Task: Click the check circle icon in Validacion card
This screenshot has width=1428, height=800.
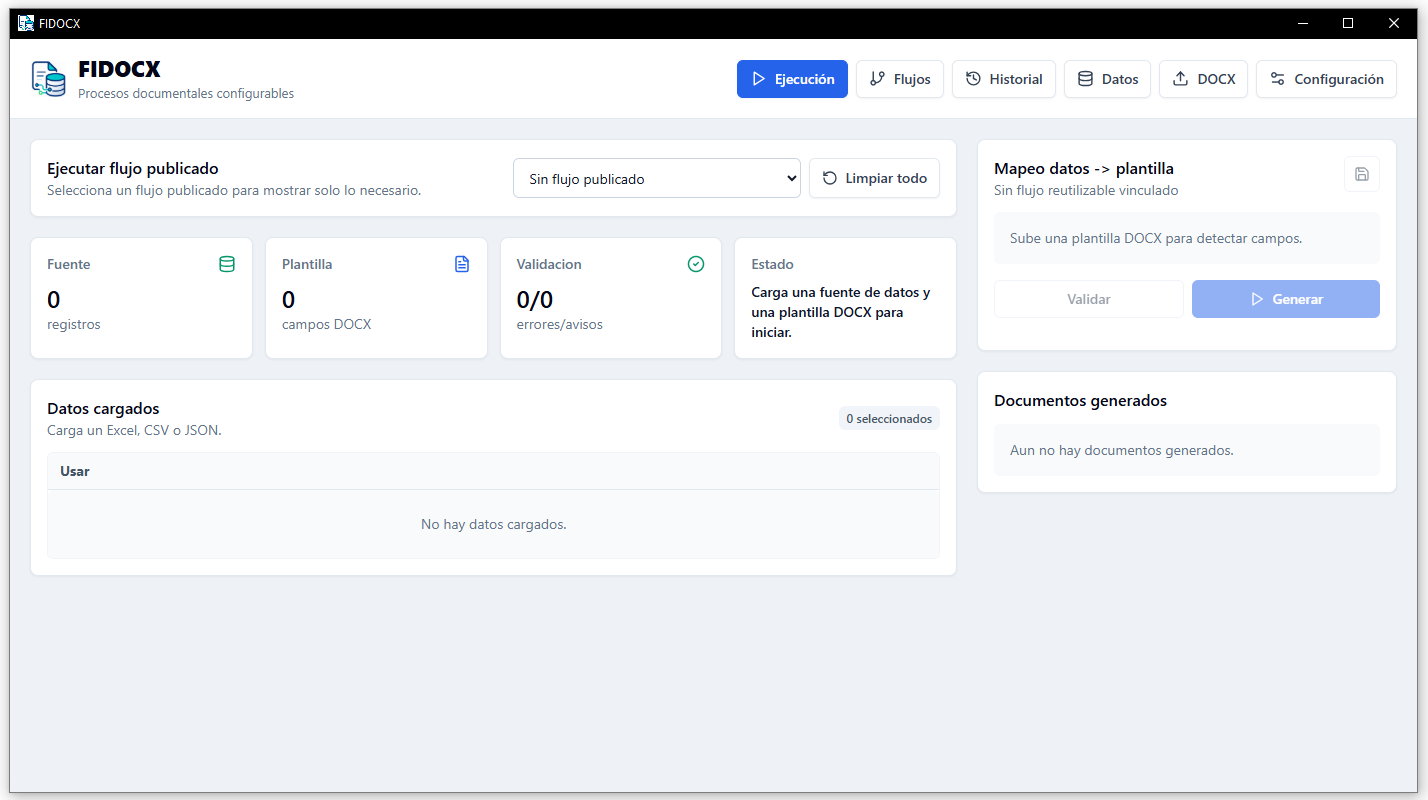Action: point(696,264)
